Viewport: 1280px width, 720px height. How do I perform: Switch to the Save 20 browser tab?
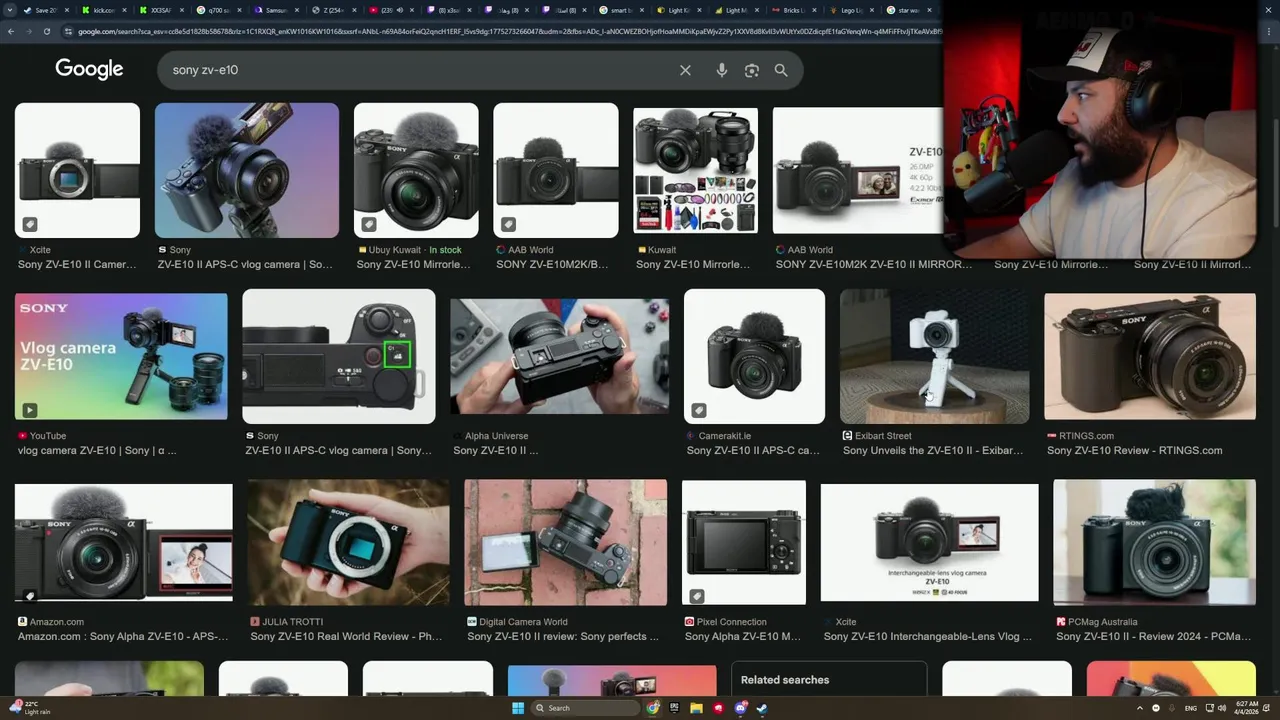tap(45, 10)
